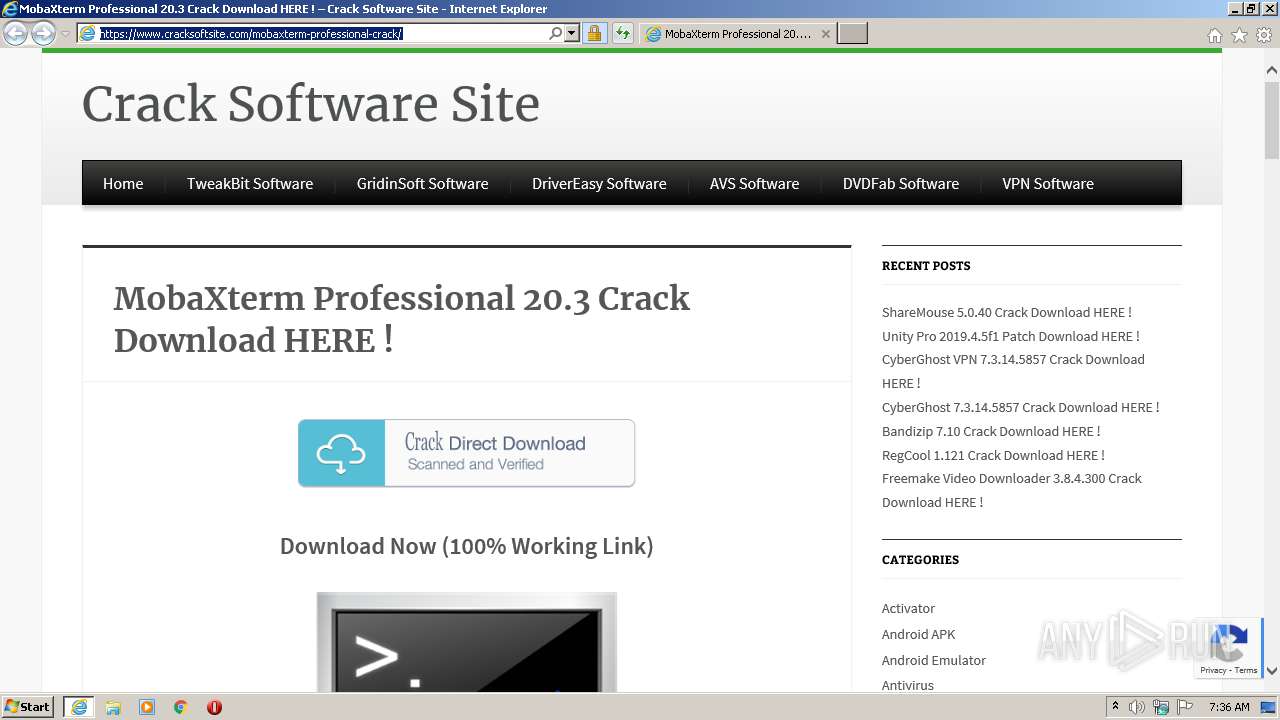Open the Android APK category
Screen dimensions: 1280x720
[919, 634]
